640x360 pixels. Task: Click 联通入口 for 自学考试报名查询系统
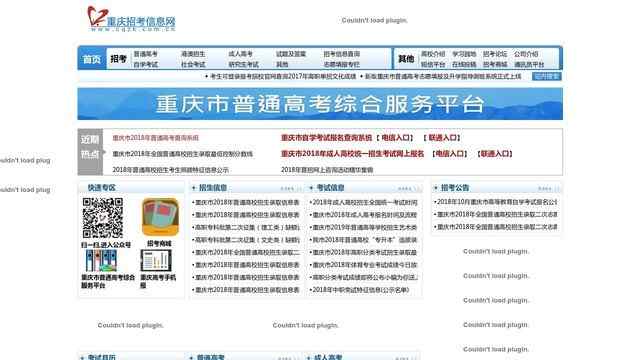click(442, 138)
